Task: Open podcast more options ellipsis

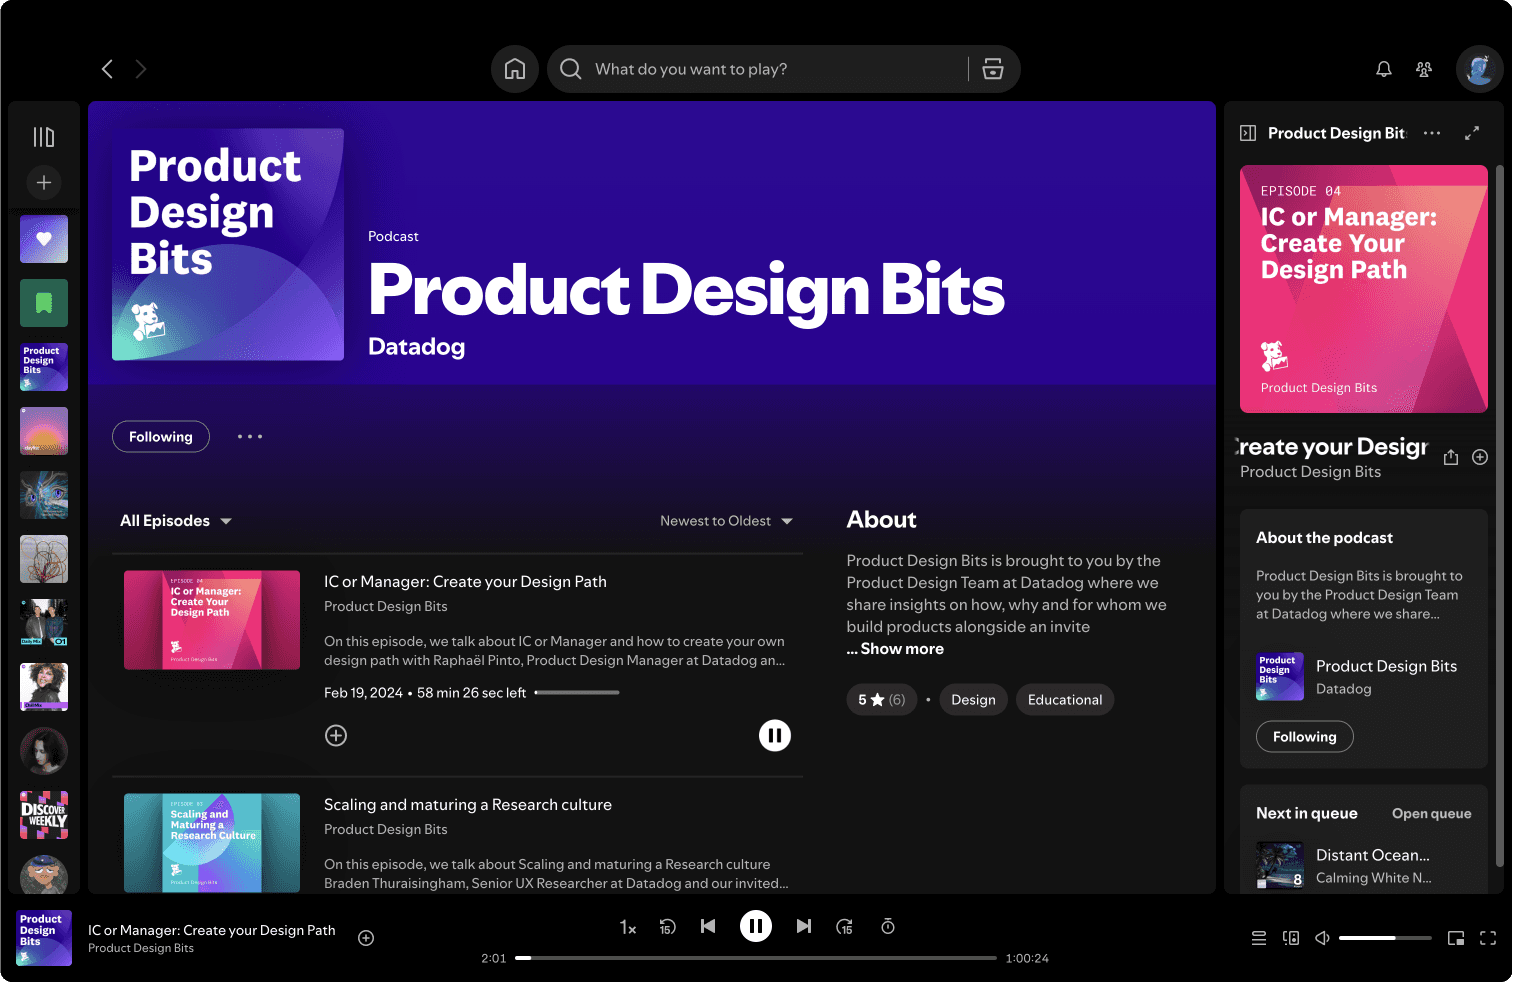Action: pyautogui.click(x=250, y=437)
